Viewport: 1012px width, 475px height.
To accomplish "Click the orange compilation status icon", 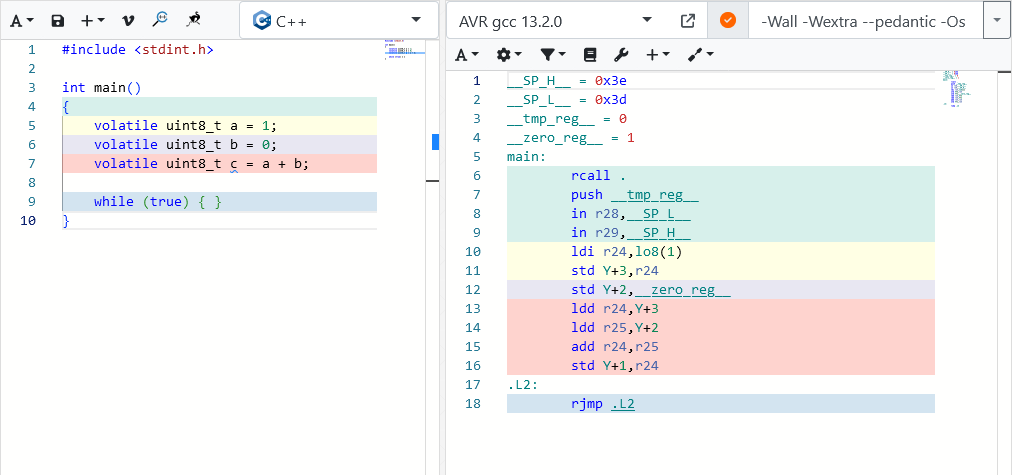I will pos(728,21).
